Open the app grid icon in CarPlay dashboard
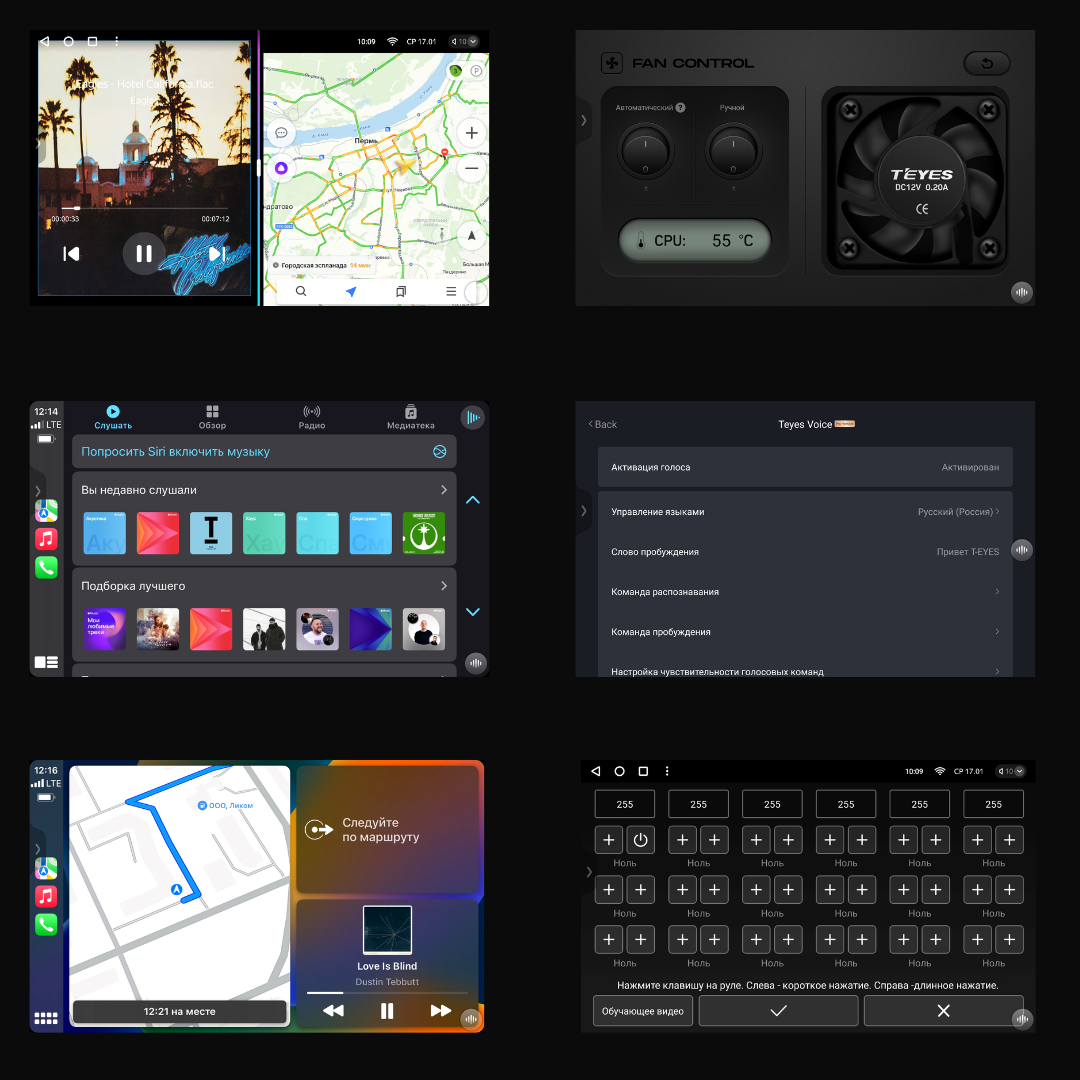Viewport: 1080px width, 1080px height. coord(46,1018)
